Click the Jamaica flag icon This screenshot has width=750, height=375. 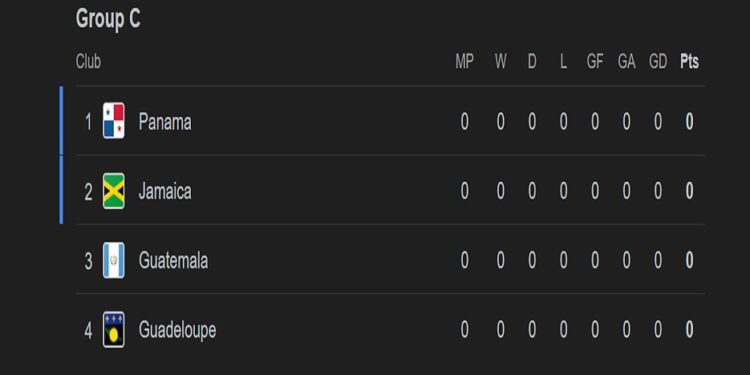point(114,191)
